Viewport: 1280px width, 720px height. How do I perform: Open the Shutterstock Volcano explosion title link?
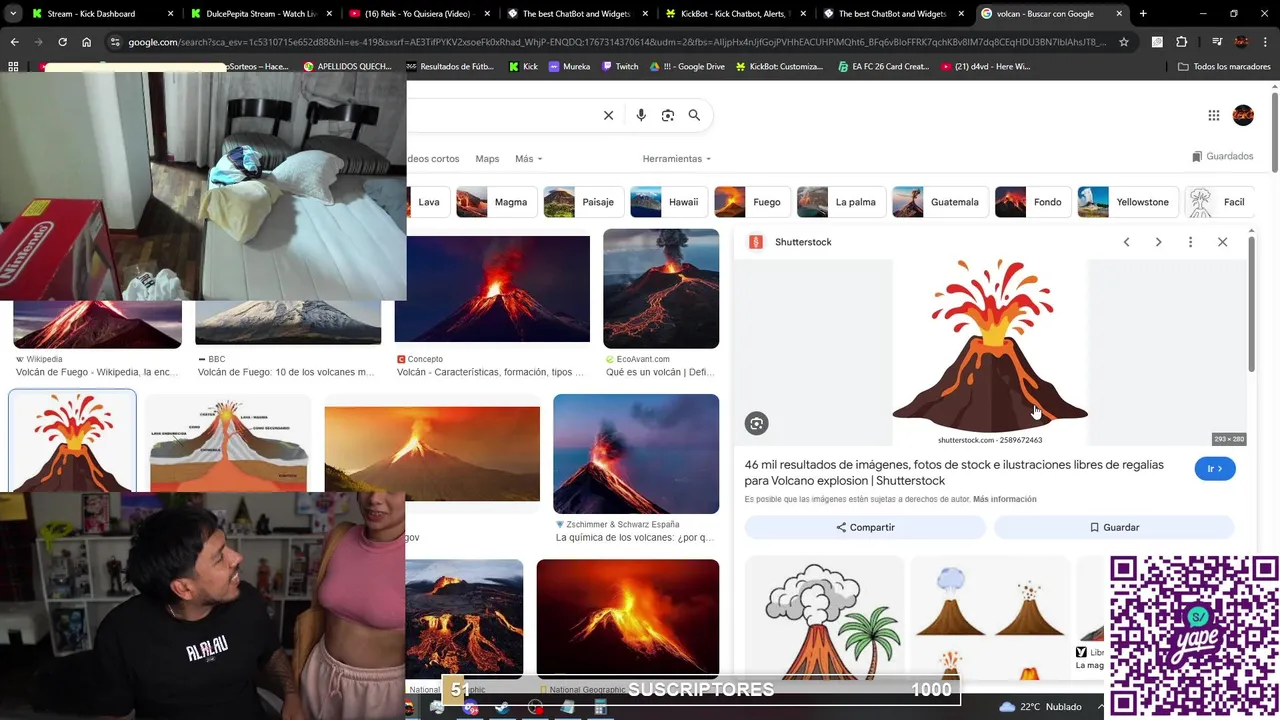[x=954, y=473]
